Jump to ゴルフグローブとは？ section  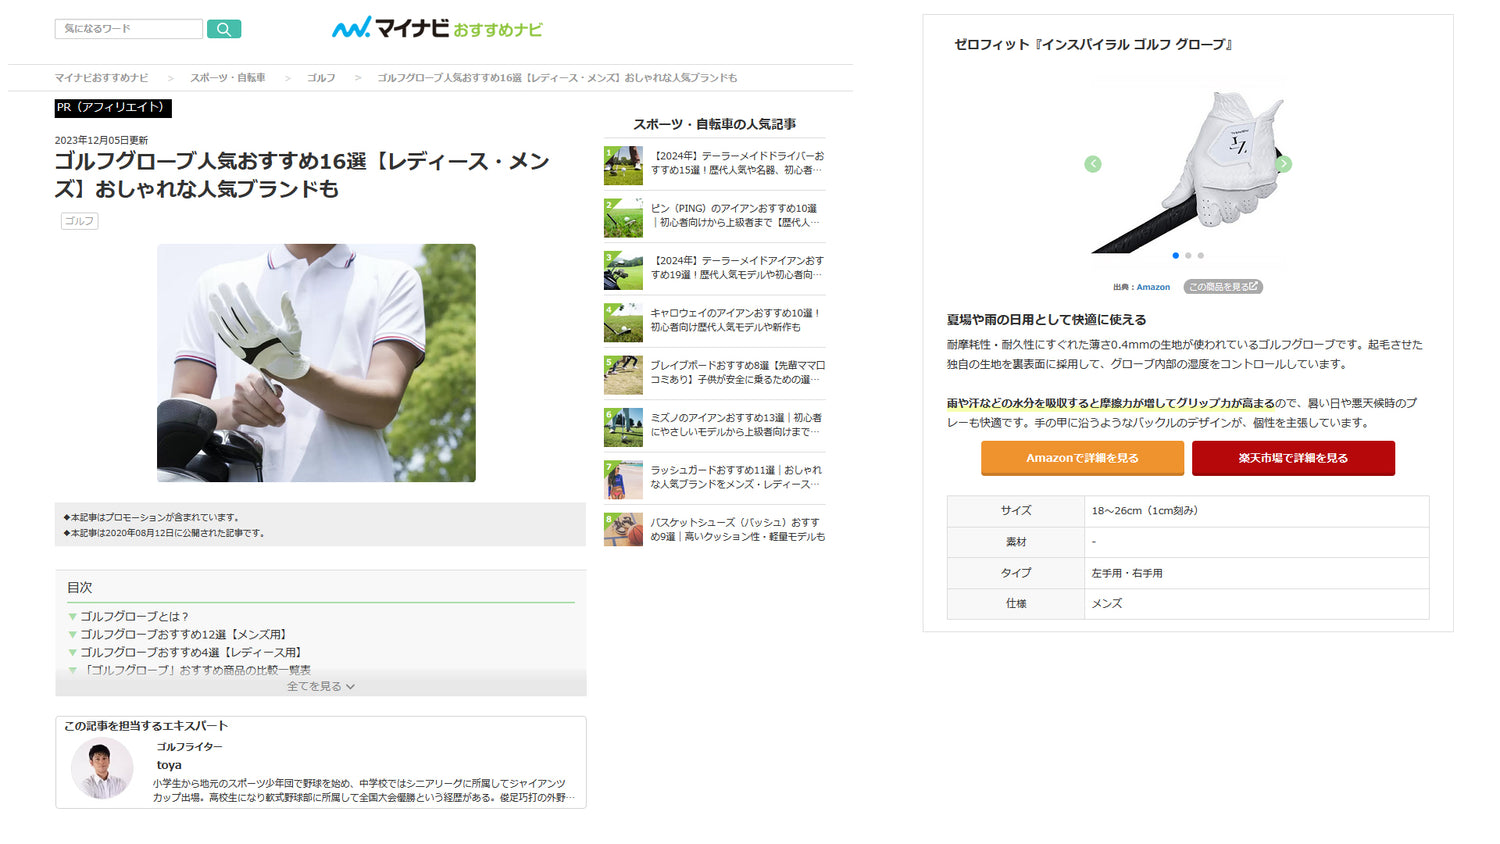134,616
